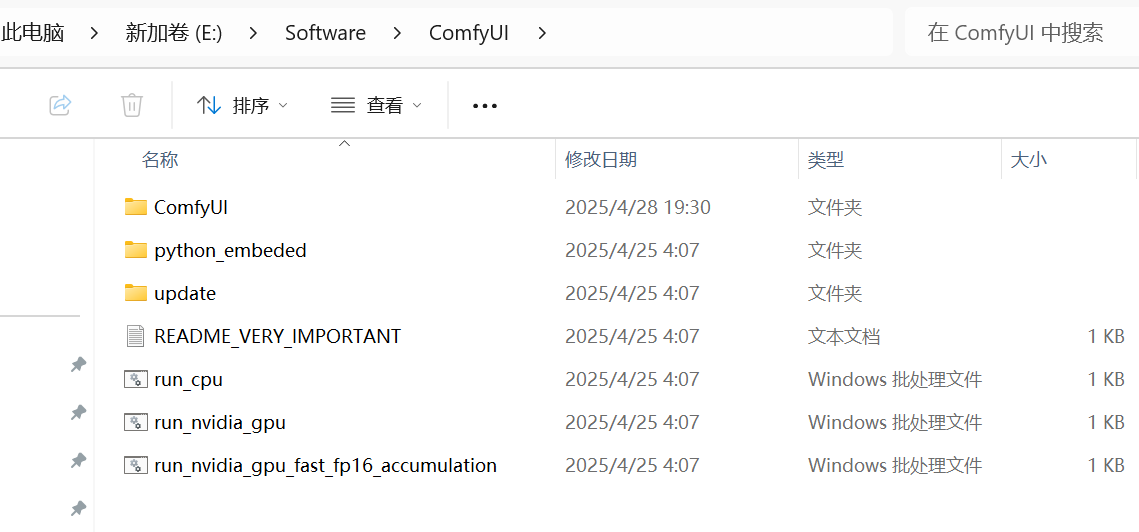Click the 在 ComfyUI 中搜索 search box
This screenshot has width=1139, height=532.
point(1021,33)
